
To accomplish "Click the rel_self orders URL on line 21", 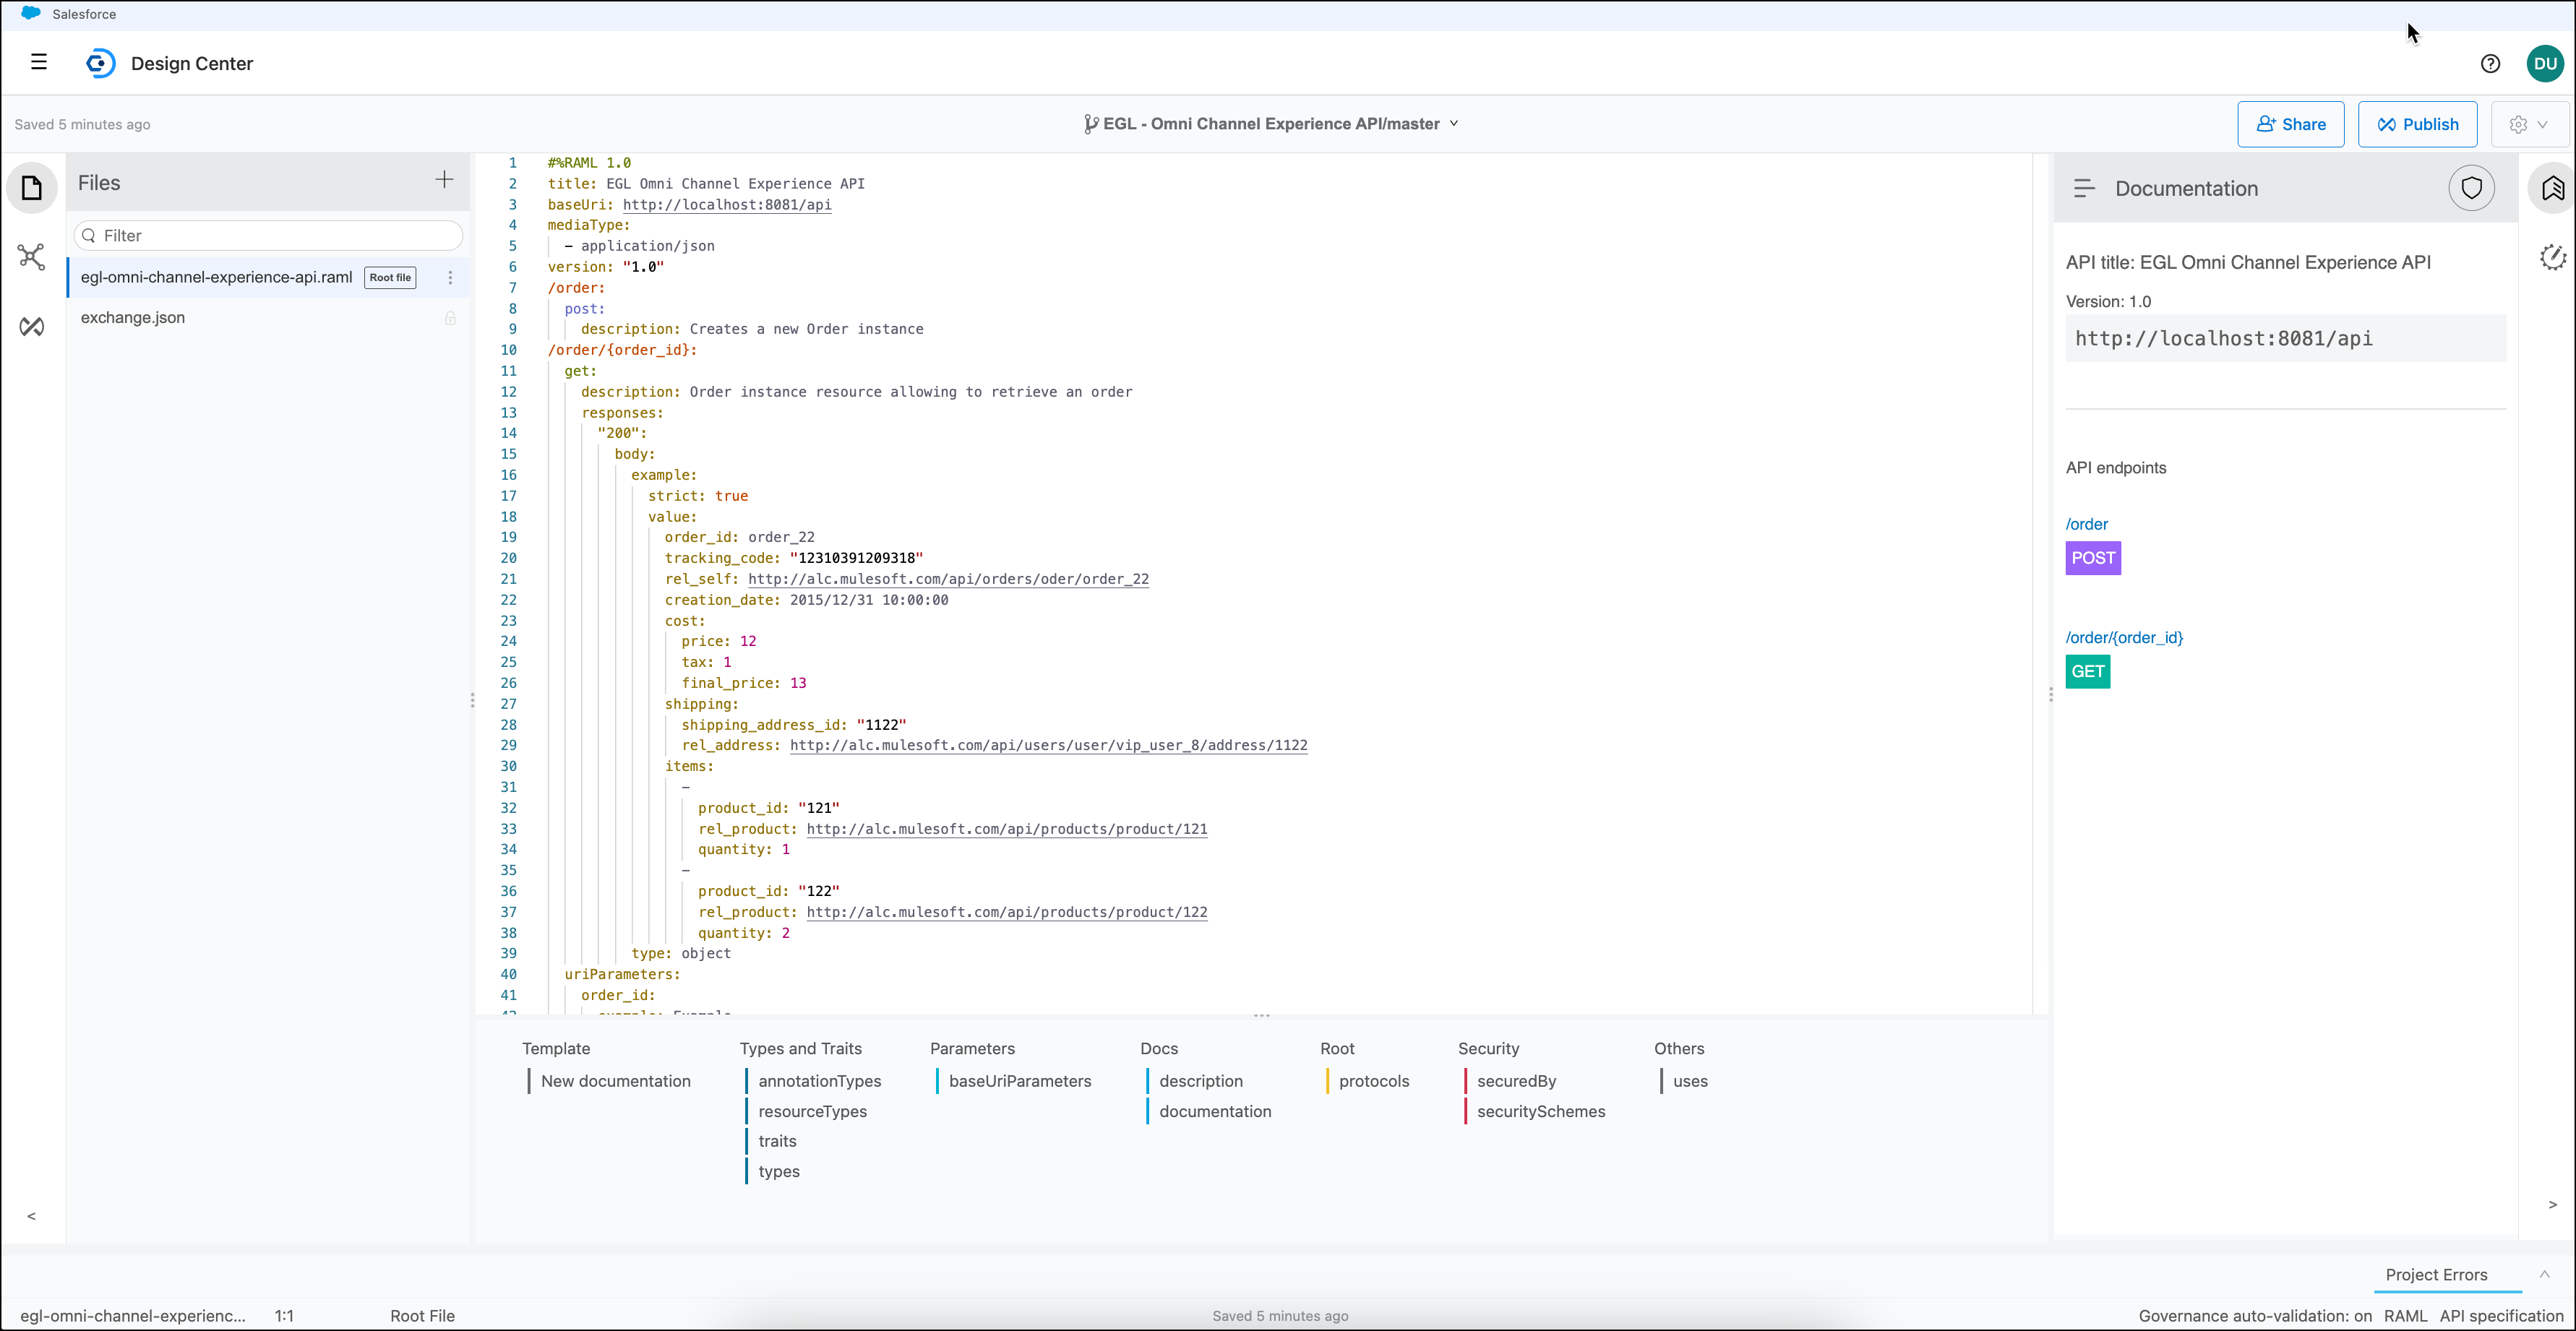I will coord(948,579).
